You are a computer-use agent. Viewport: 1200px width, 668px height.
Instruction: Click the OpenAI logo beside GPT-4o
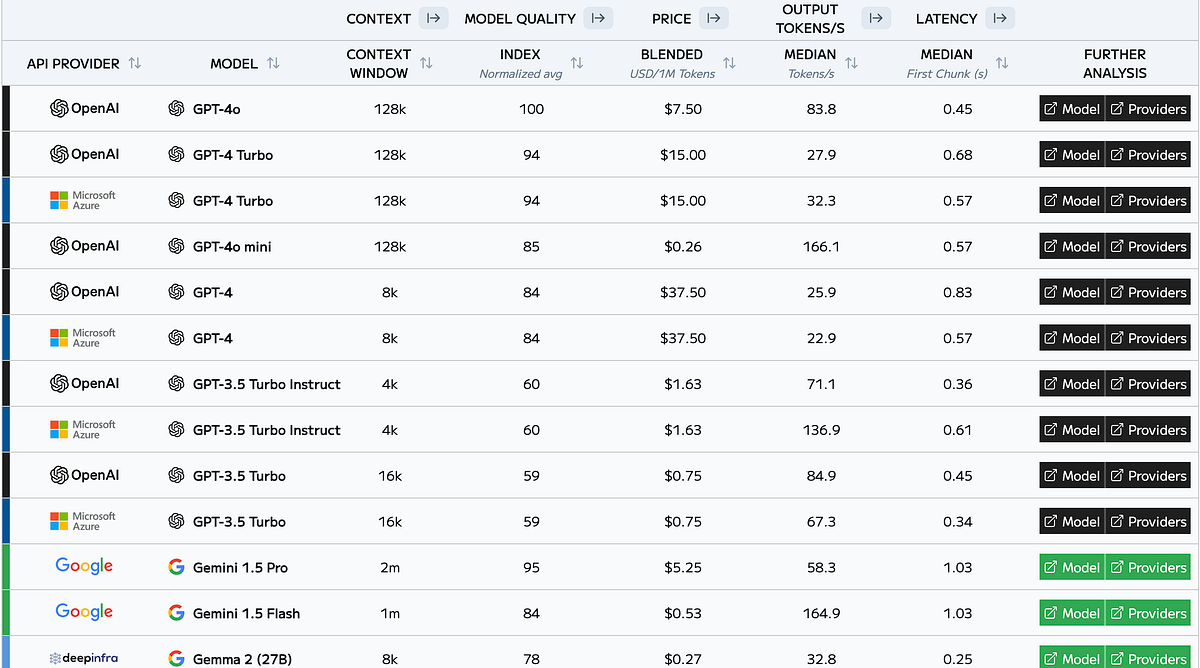pos(59,108)
